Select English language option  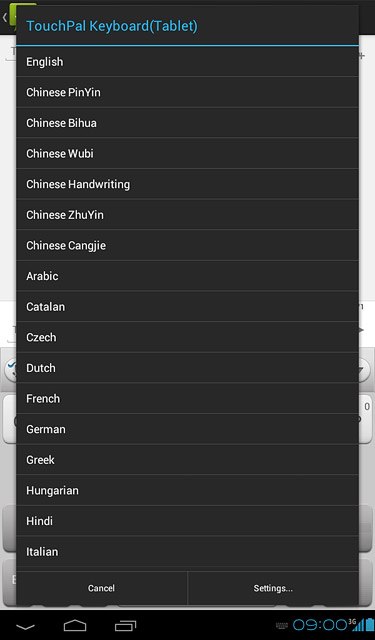187,62
